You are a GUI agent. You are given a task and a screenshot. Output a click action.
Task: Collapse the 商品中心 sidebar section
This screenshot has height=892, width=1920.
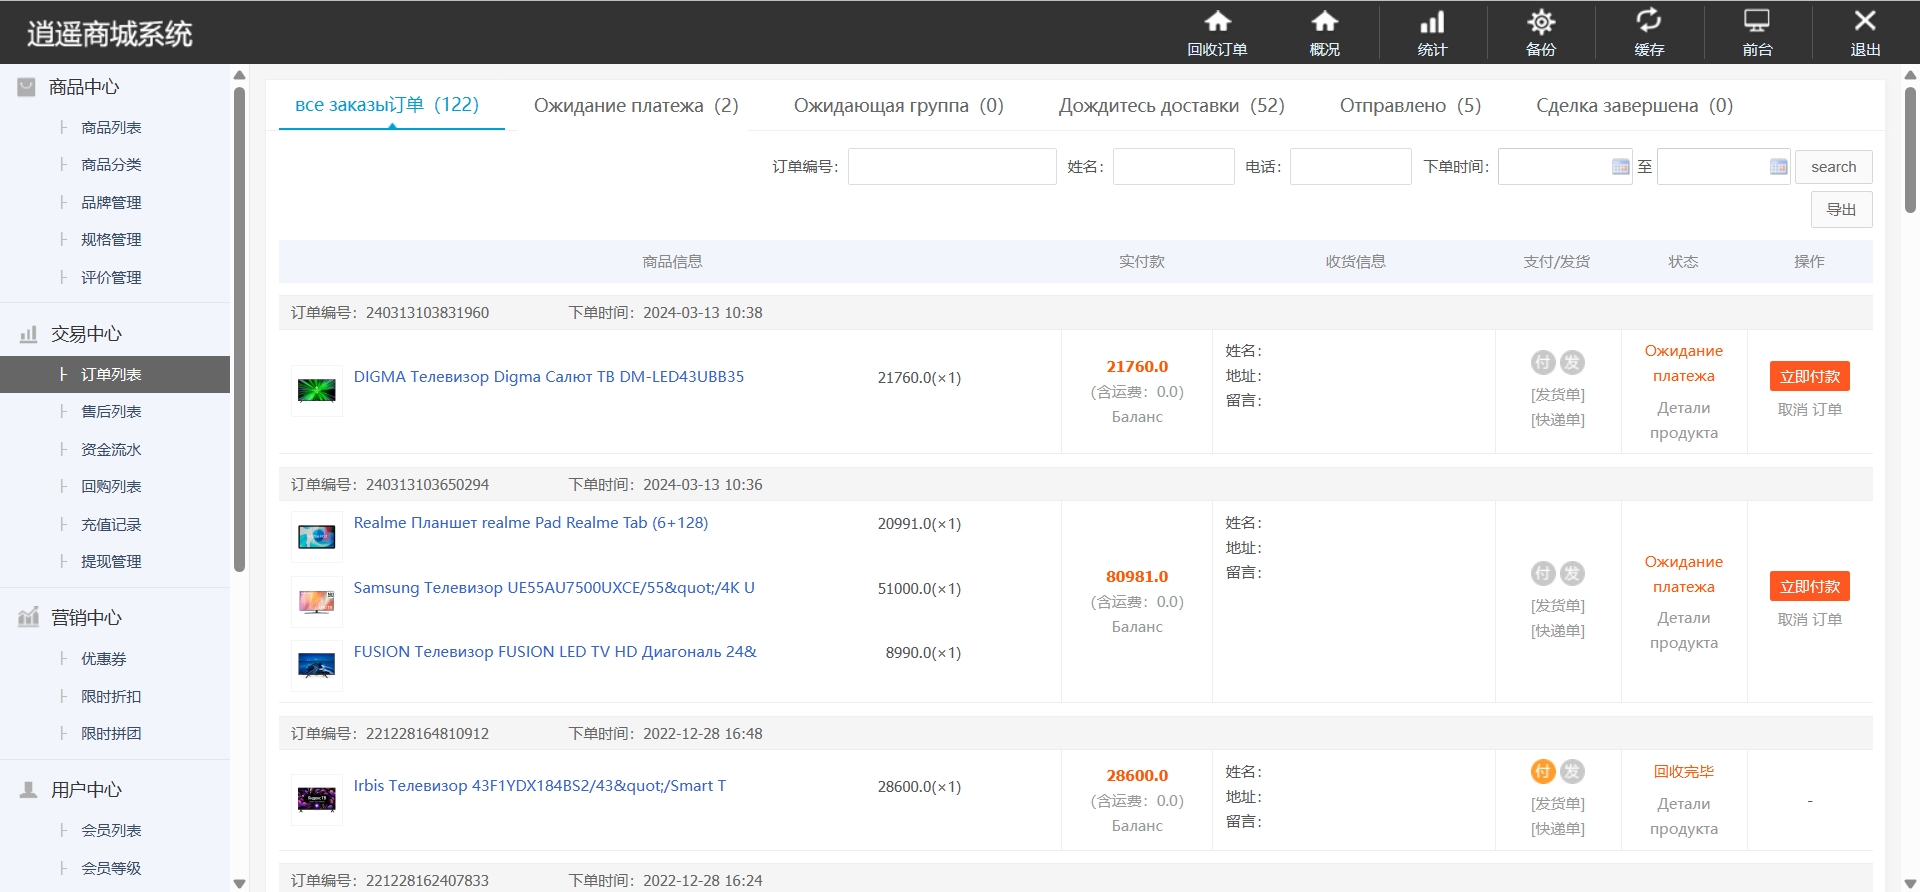point(84,88)
